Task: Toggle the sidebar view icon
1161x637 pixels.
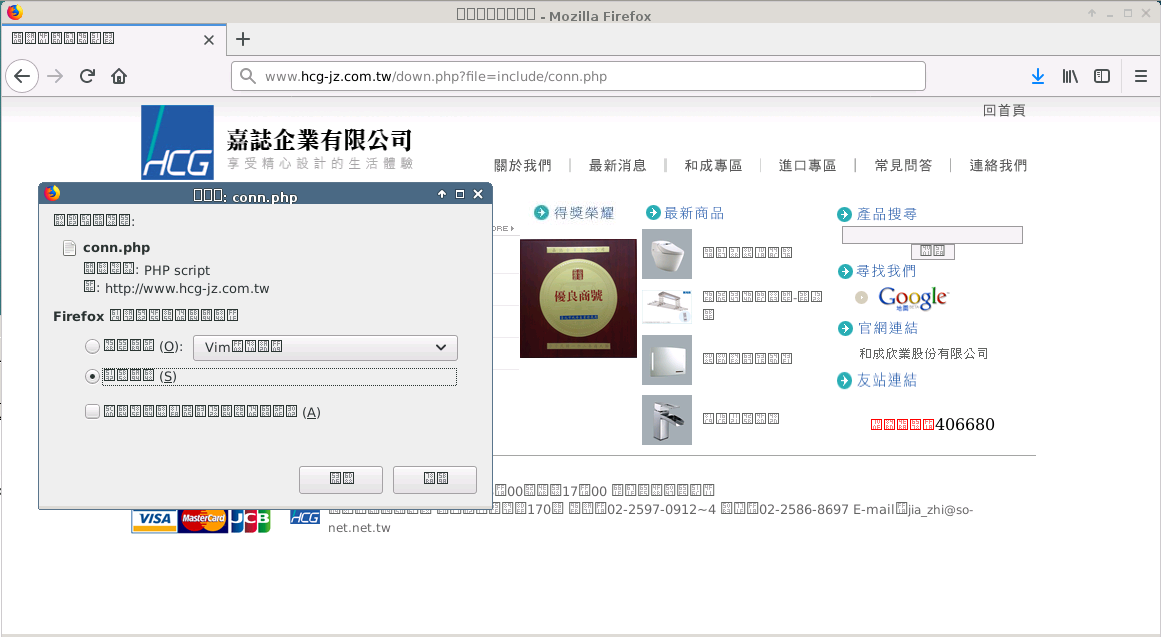Action: point(1102,76)
